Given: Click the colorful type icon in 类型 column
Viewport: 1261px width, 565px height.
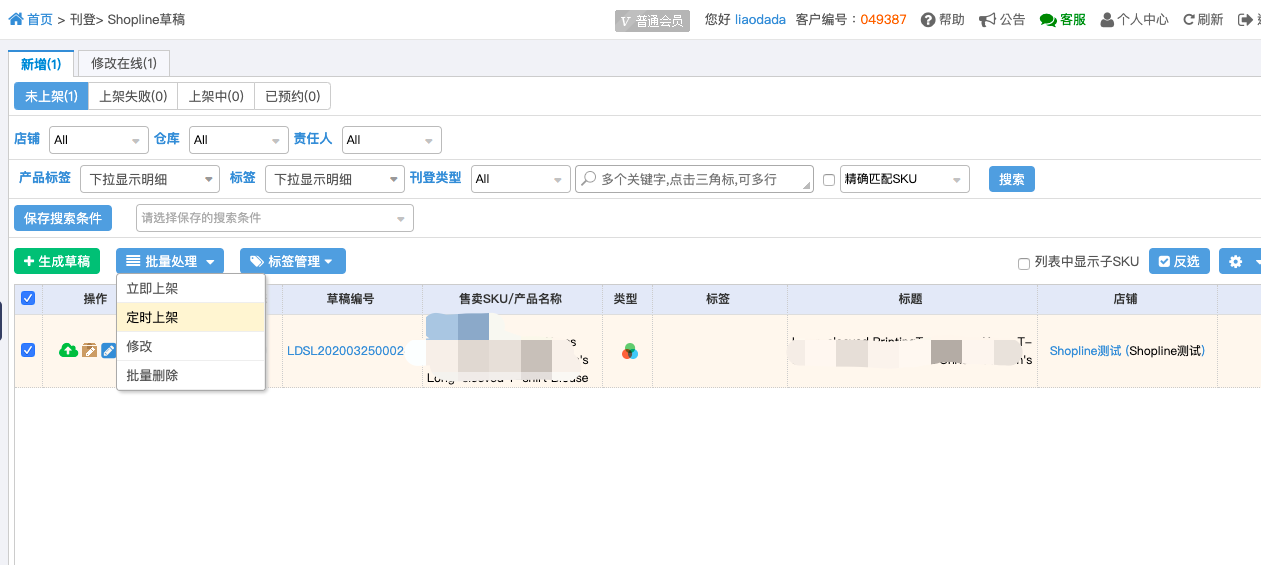Looking at the screenshot, I should pos(629,351).
